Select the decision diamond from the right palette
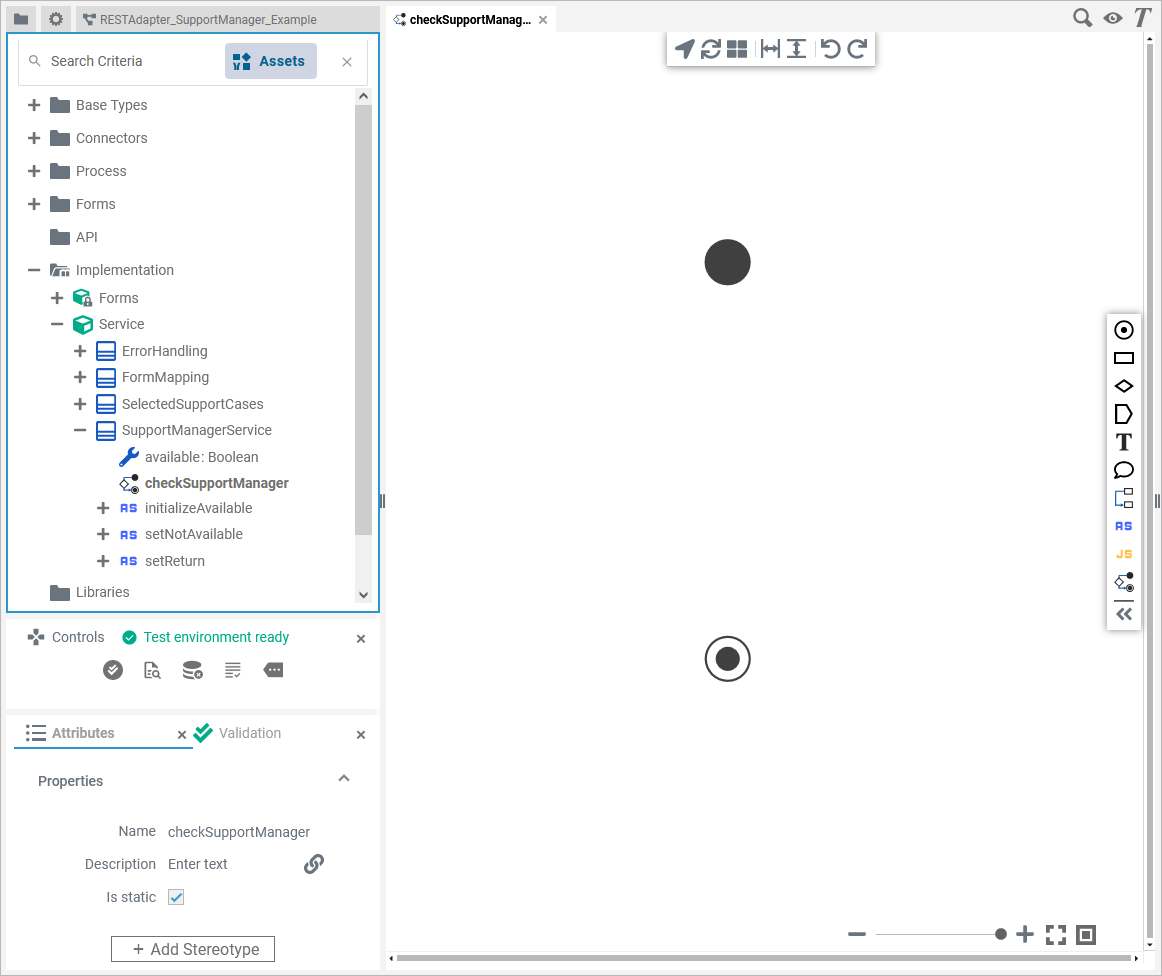 (x=1123, y=385)
